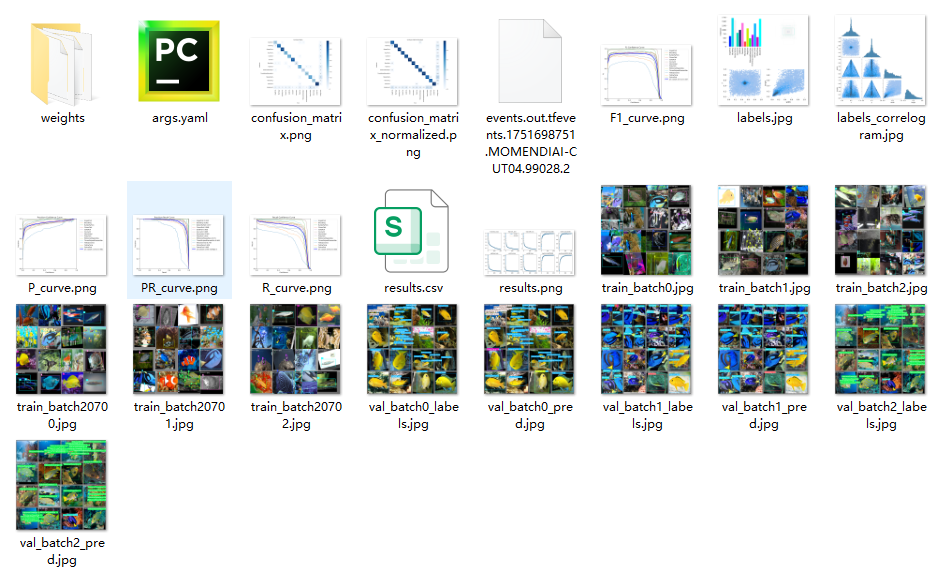Viewport: 939px width, 578px height.
Task: Select the args.yaml PyCharm file icon
Action: point(179,61)
